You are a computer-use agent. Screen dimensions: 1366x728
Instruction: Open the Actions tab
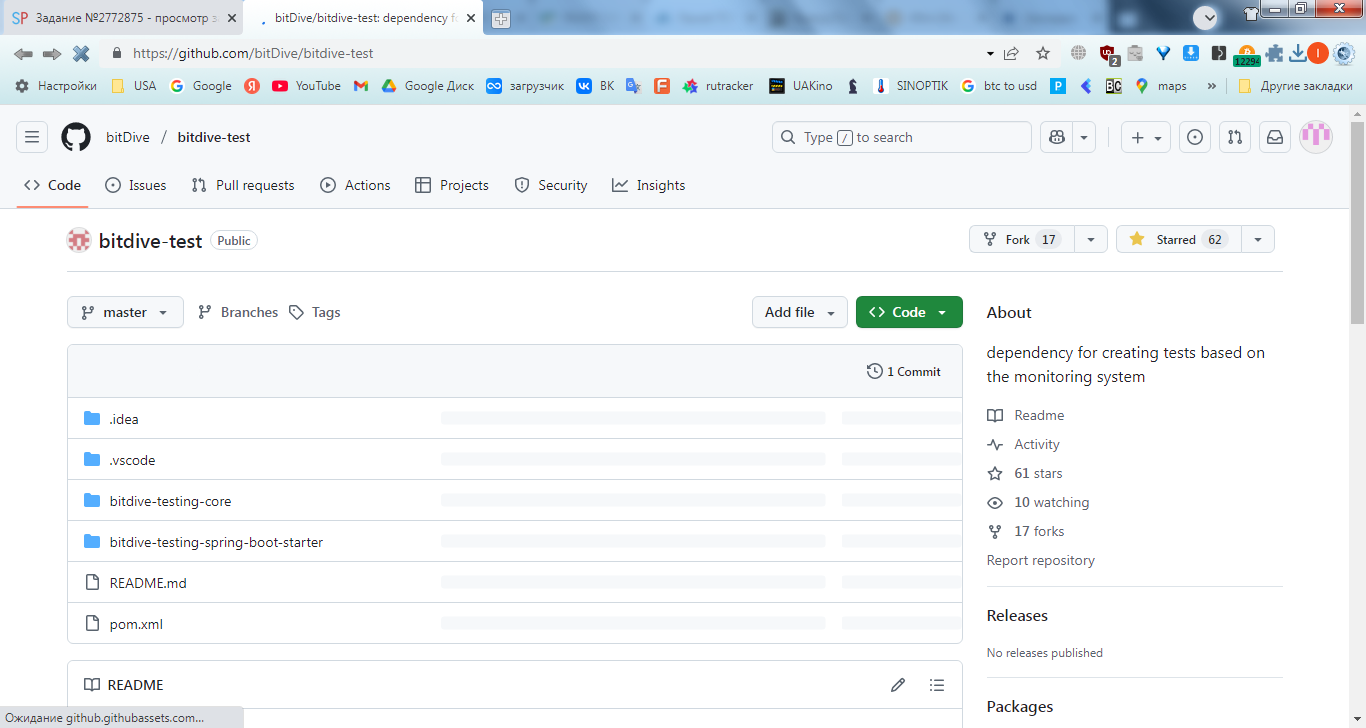coord(355,185)
